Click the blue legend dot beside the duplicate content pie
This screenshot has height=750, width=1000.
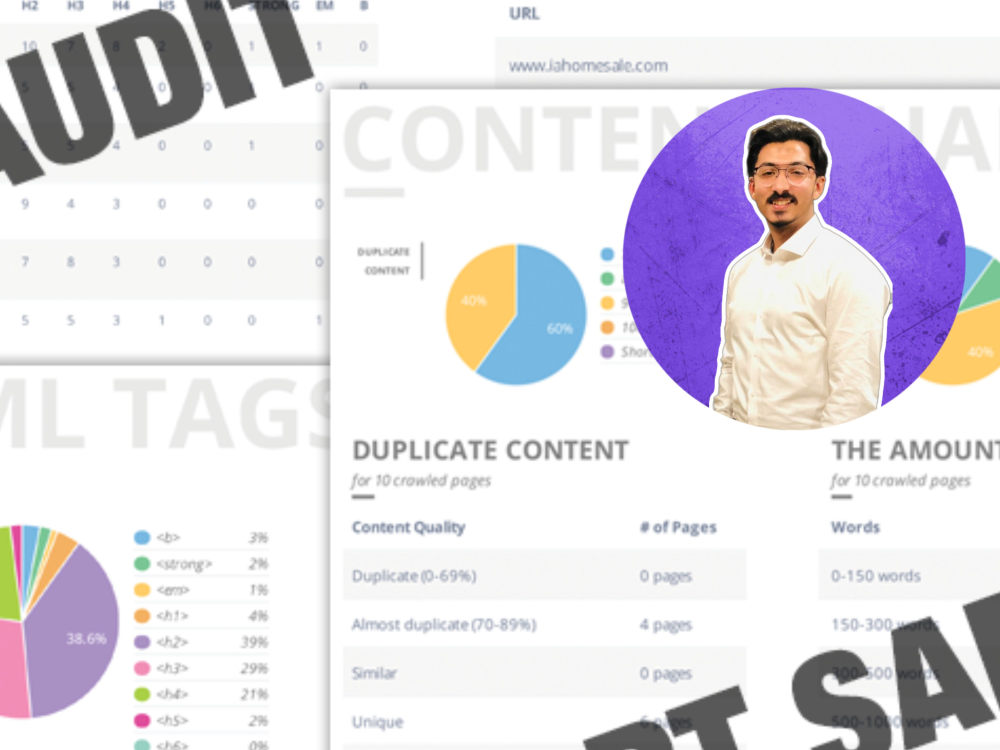607,254
